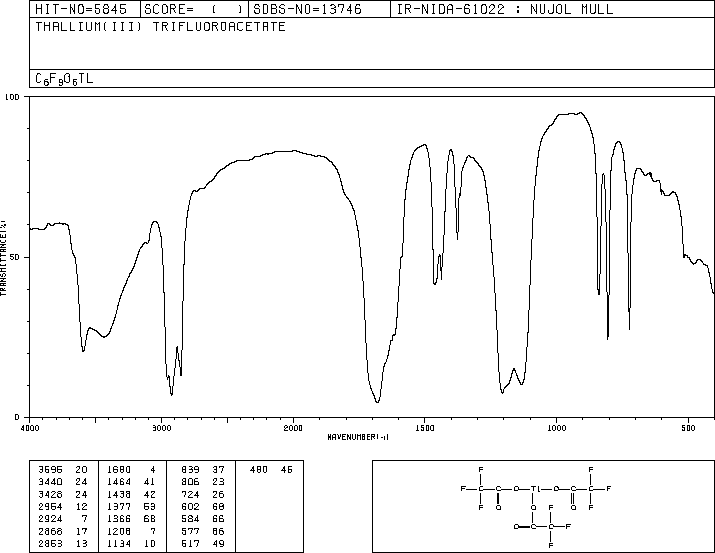Click the TRANSMITTANCE vertical axis title

click(x=3, y=258)
